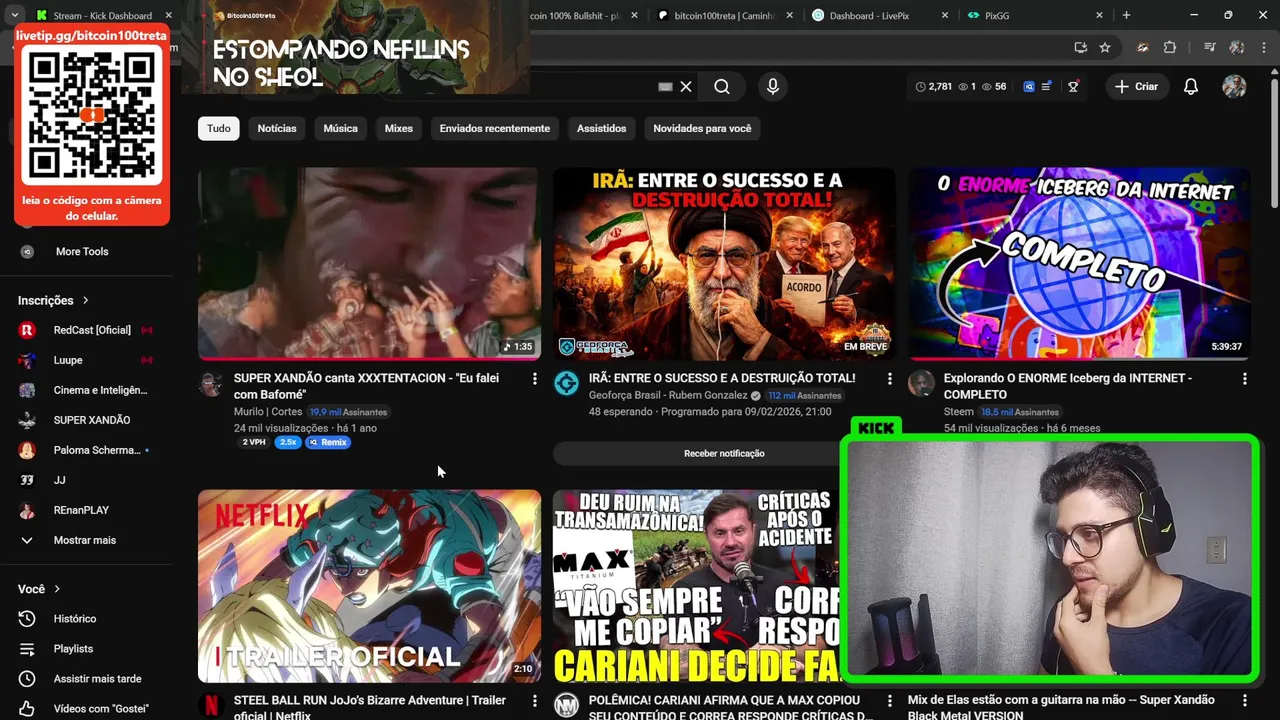Select the Assistidos filter chip
The width and height of the screenshot is (1280, 720).
coord(601,128)
